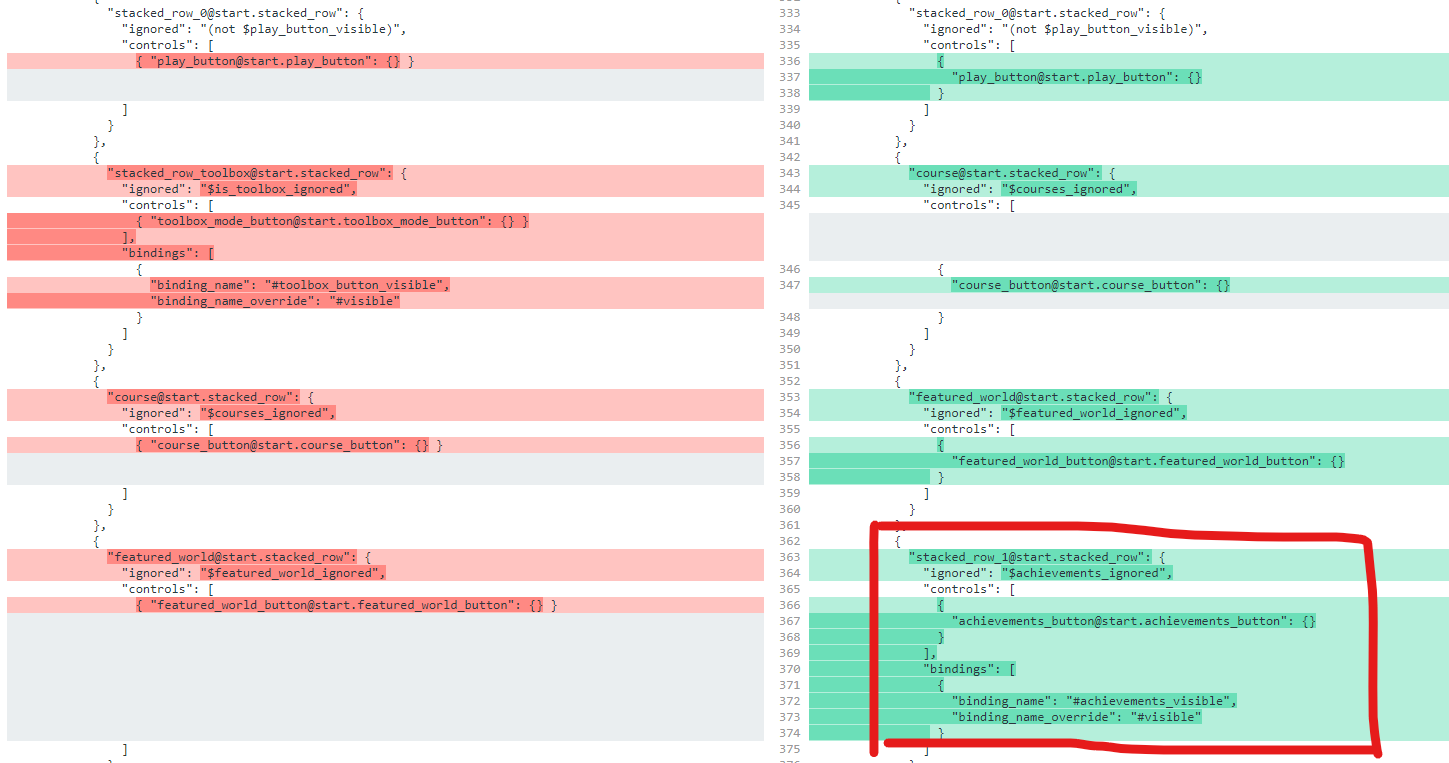The height and width of the screenshot is (763, 1449).
Task: Click the removed toolbox_mode_button line
Action: click(x=332, y=221)
